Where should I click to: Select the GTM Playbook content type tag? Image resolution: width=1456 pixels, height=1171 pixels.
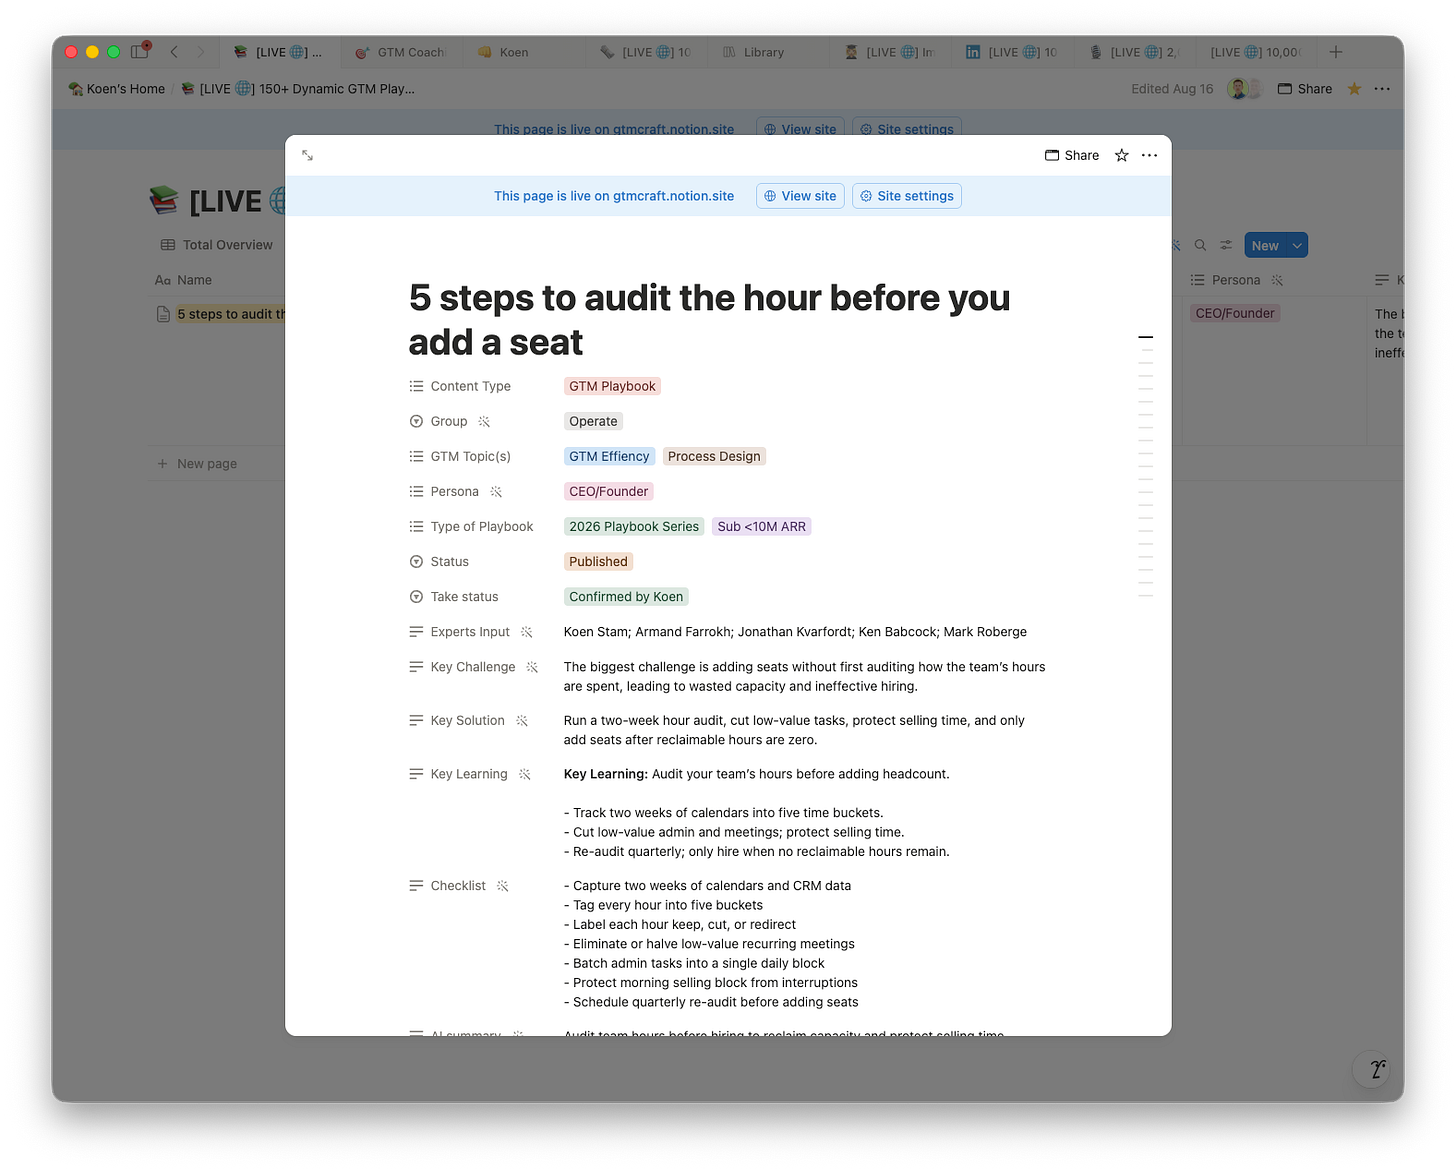612,386
